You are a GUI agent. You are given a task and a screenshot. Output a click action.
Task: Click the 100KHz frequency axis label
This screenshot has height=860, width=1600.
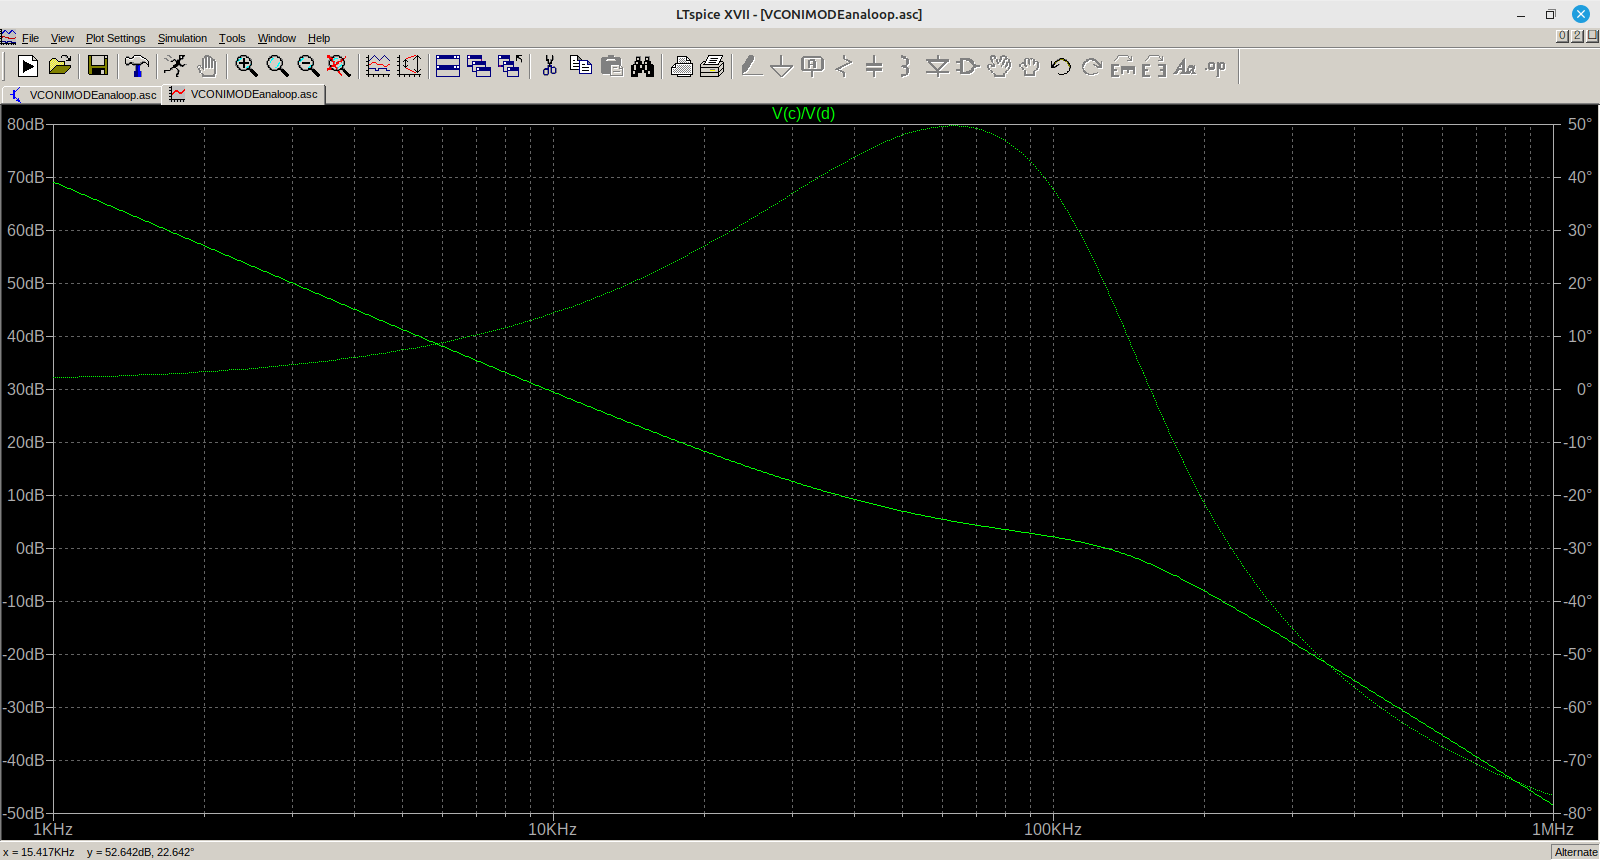click(1052, 829)
